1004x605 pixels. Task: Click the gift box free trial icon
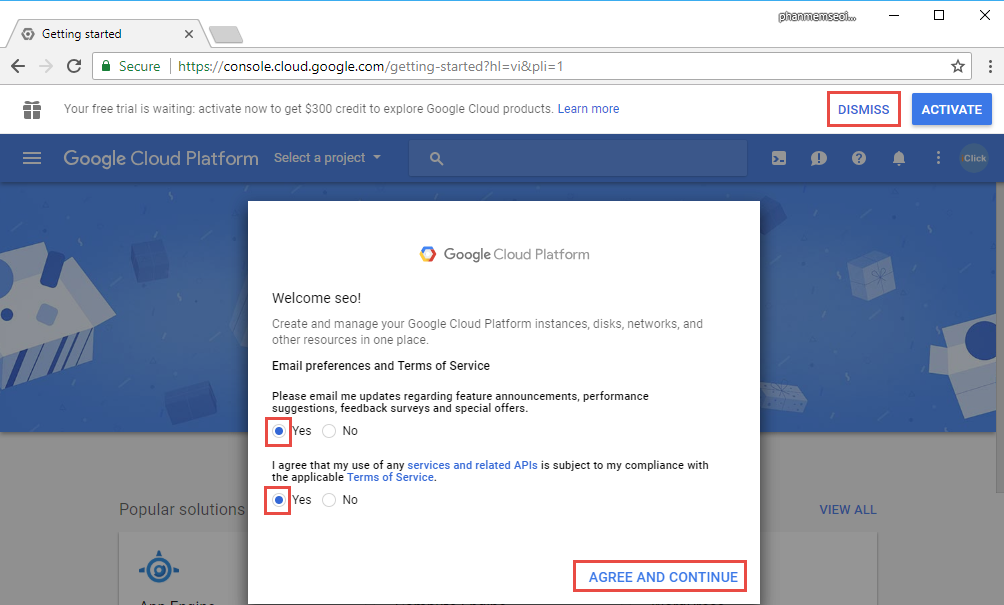click(x=32, y=109)
